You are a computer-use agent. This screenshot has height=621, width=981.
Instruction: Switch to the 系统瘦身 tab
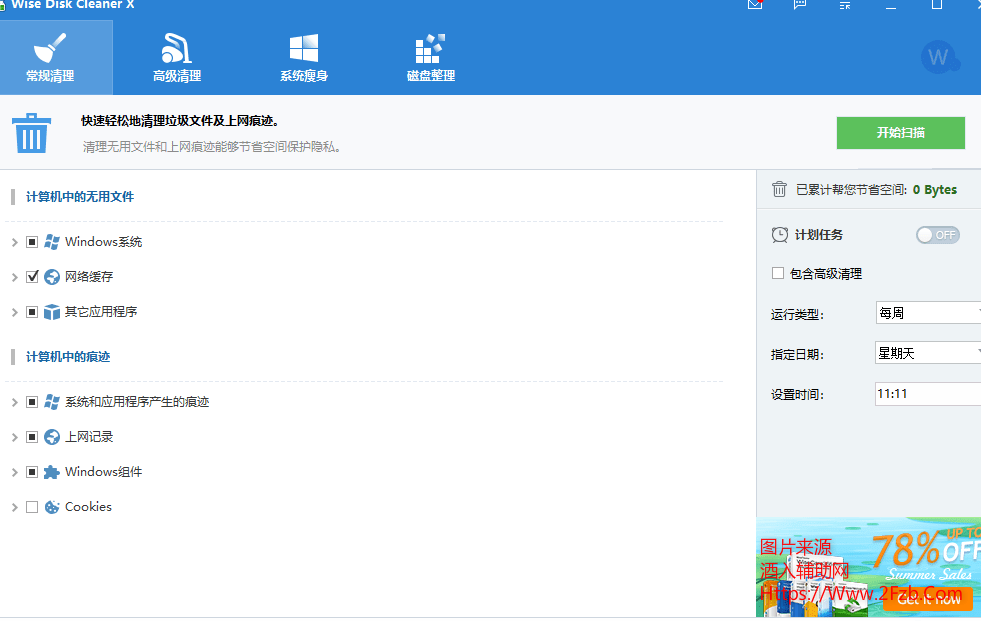point(304,58)
